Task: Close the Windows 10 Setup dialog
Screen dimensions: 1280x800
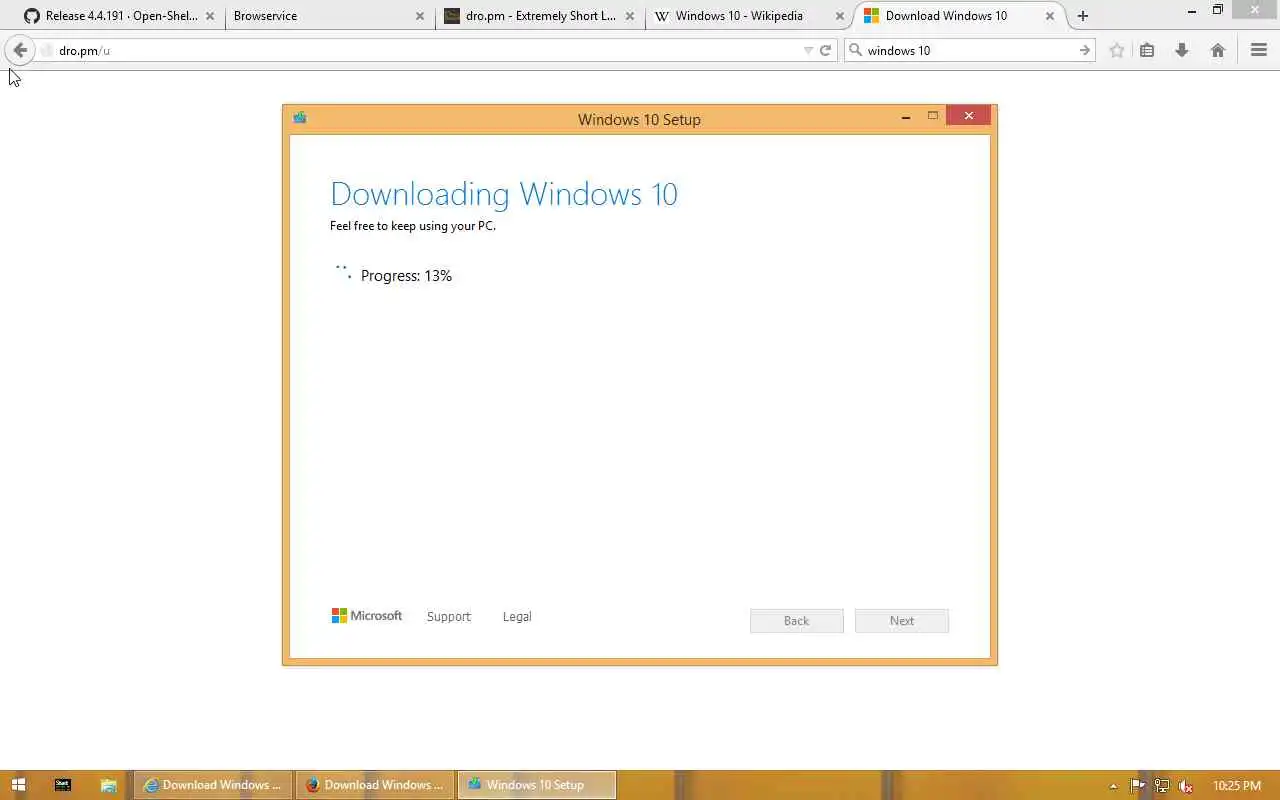Action: (x=968, y=116)
